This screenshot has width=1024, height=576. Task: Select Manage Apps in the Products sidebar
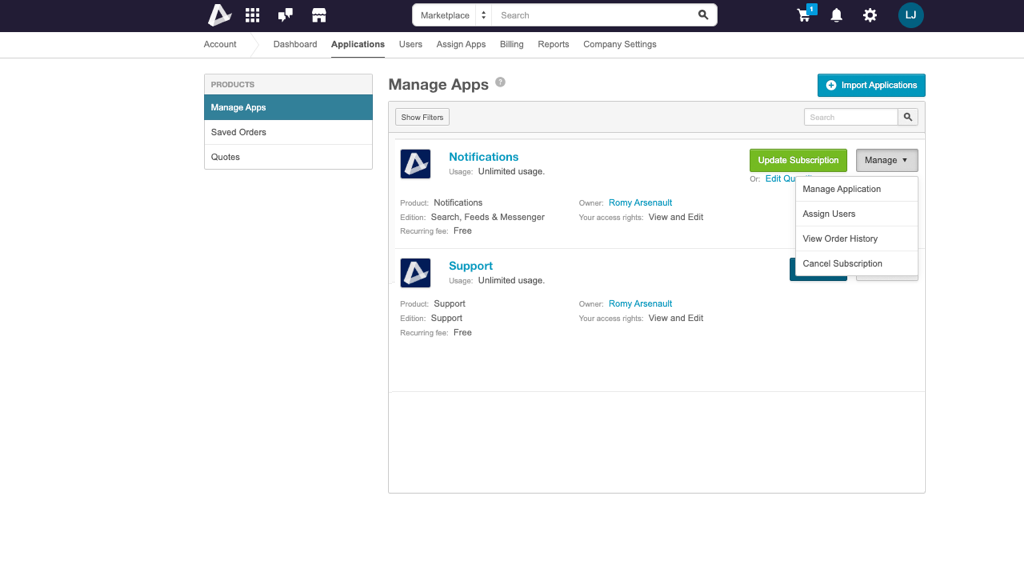pos(288,107)
